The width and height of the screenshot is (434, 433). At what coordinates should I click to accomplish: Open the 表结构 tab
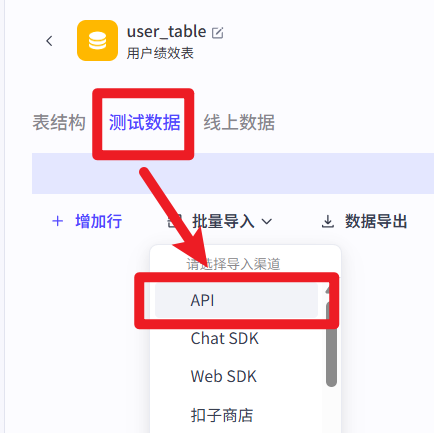tap(59, 122)
